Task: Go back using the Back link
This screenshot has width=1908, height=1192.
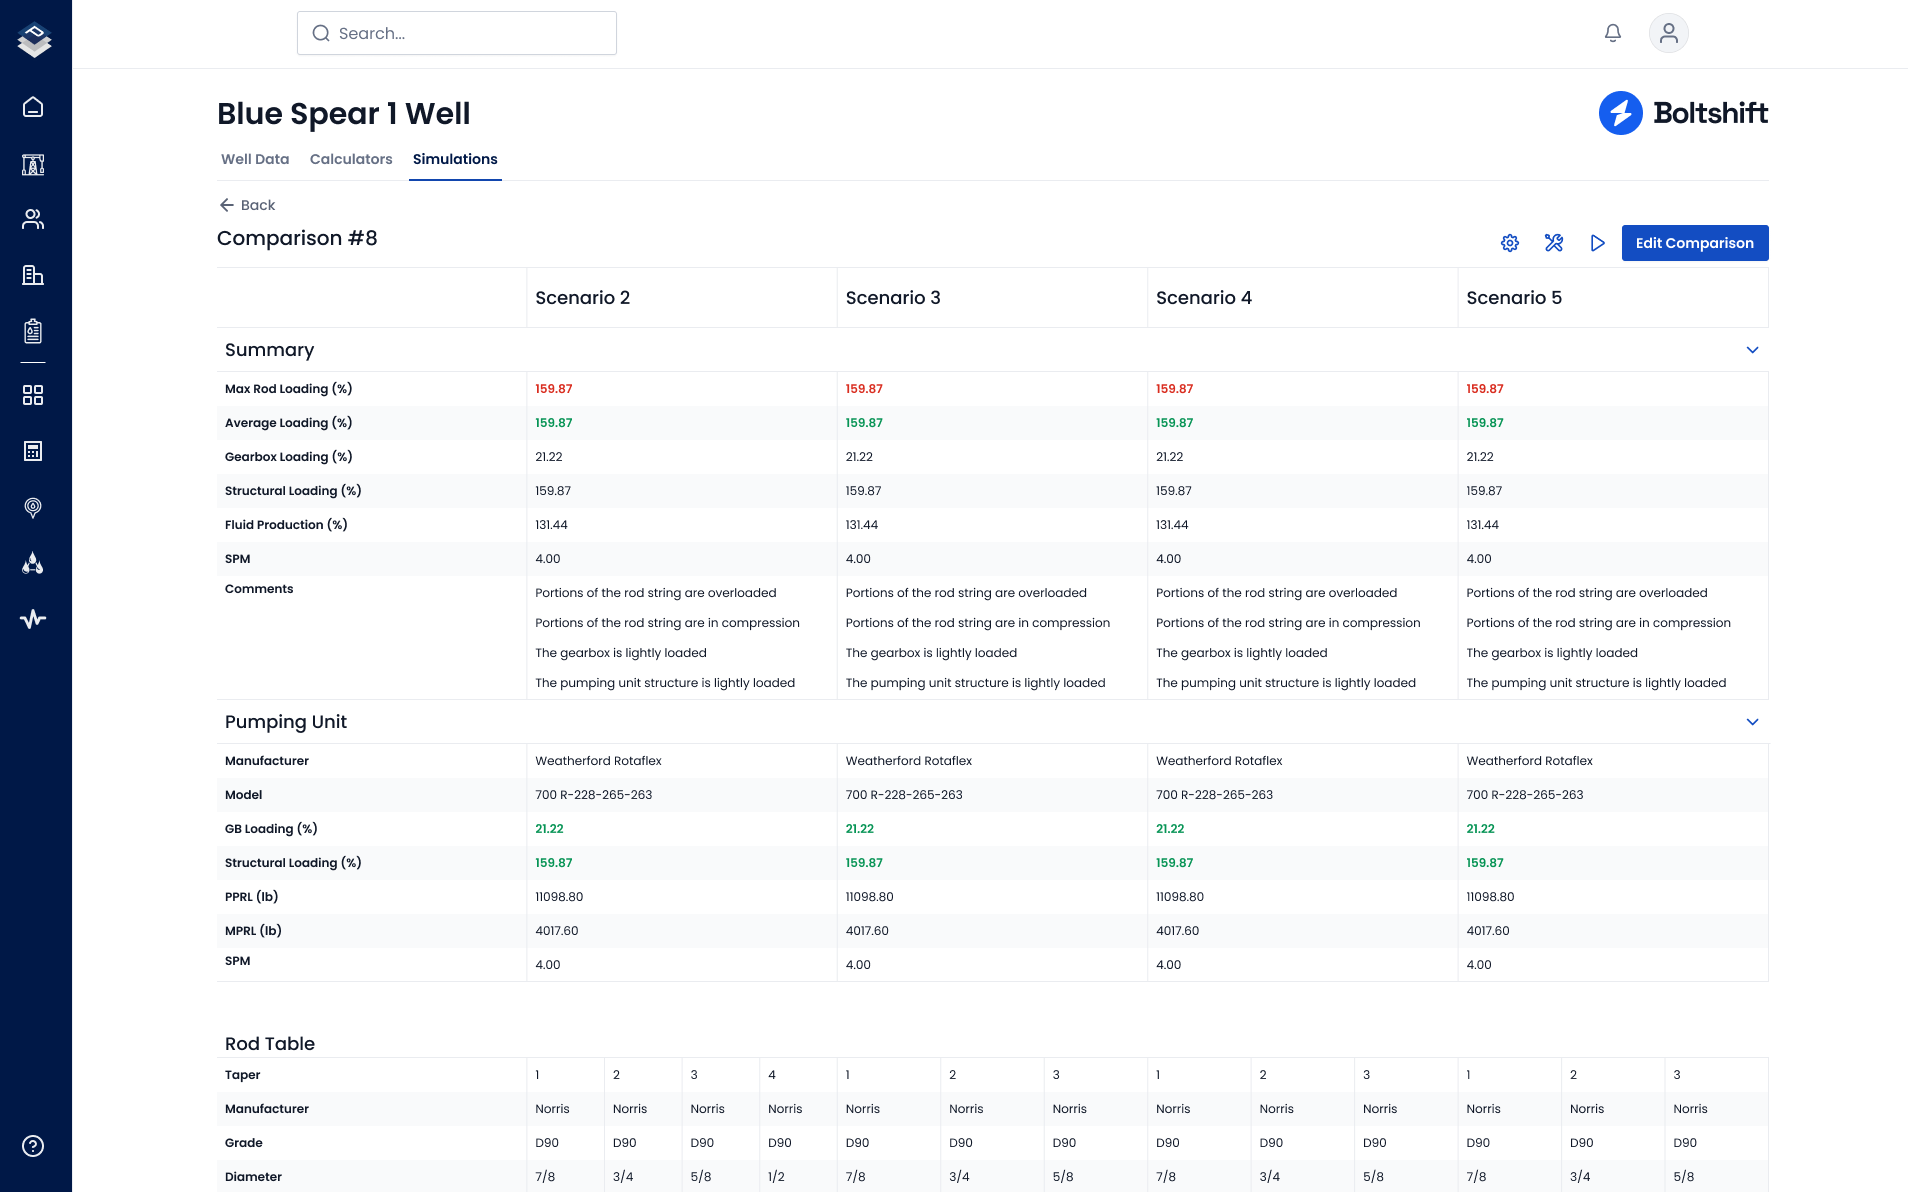Action: (247, 205)
